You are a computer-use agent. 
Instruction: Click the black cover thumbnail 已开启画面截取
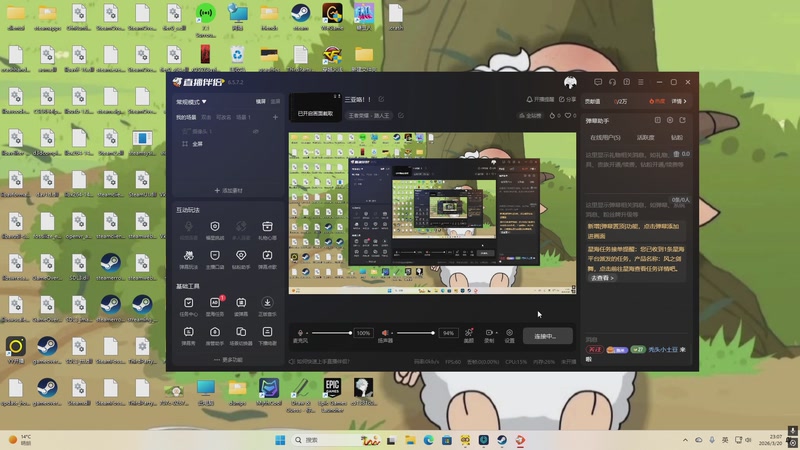tap(315, 108)
